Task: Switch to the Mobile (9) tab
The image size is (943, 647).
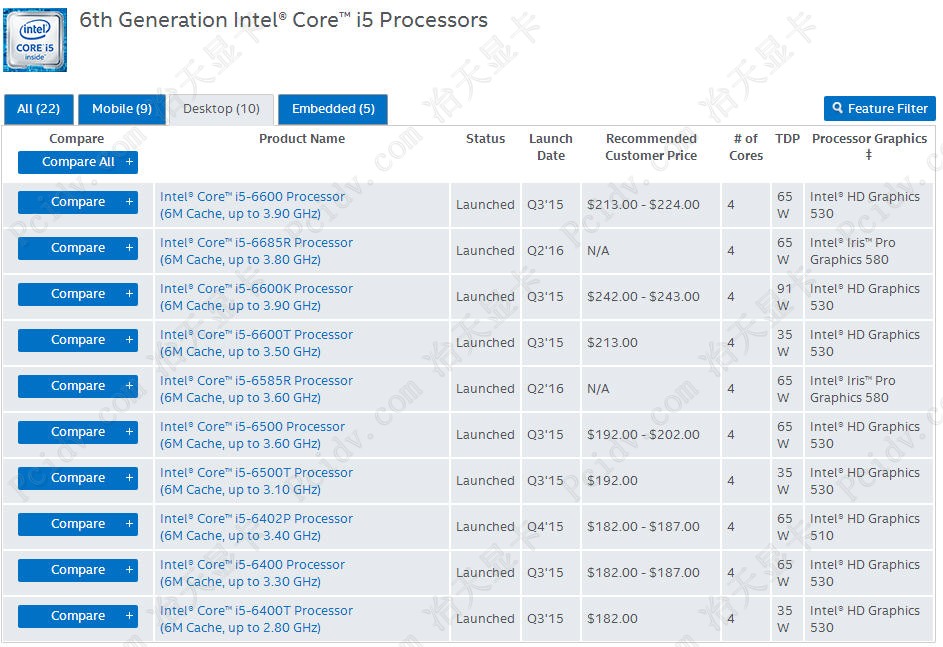Action: click(x=122, y=109)
